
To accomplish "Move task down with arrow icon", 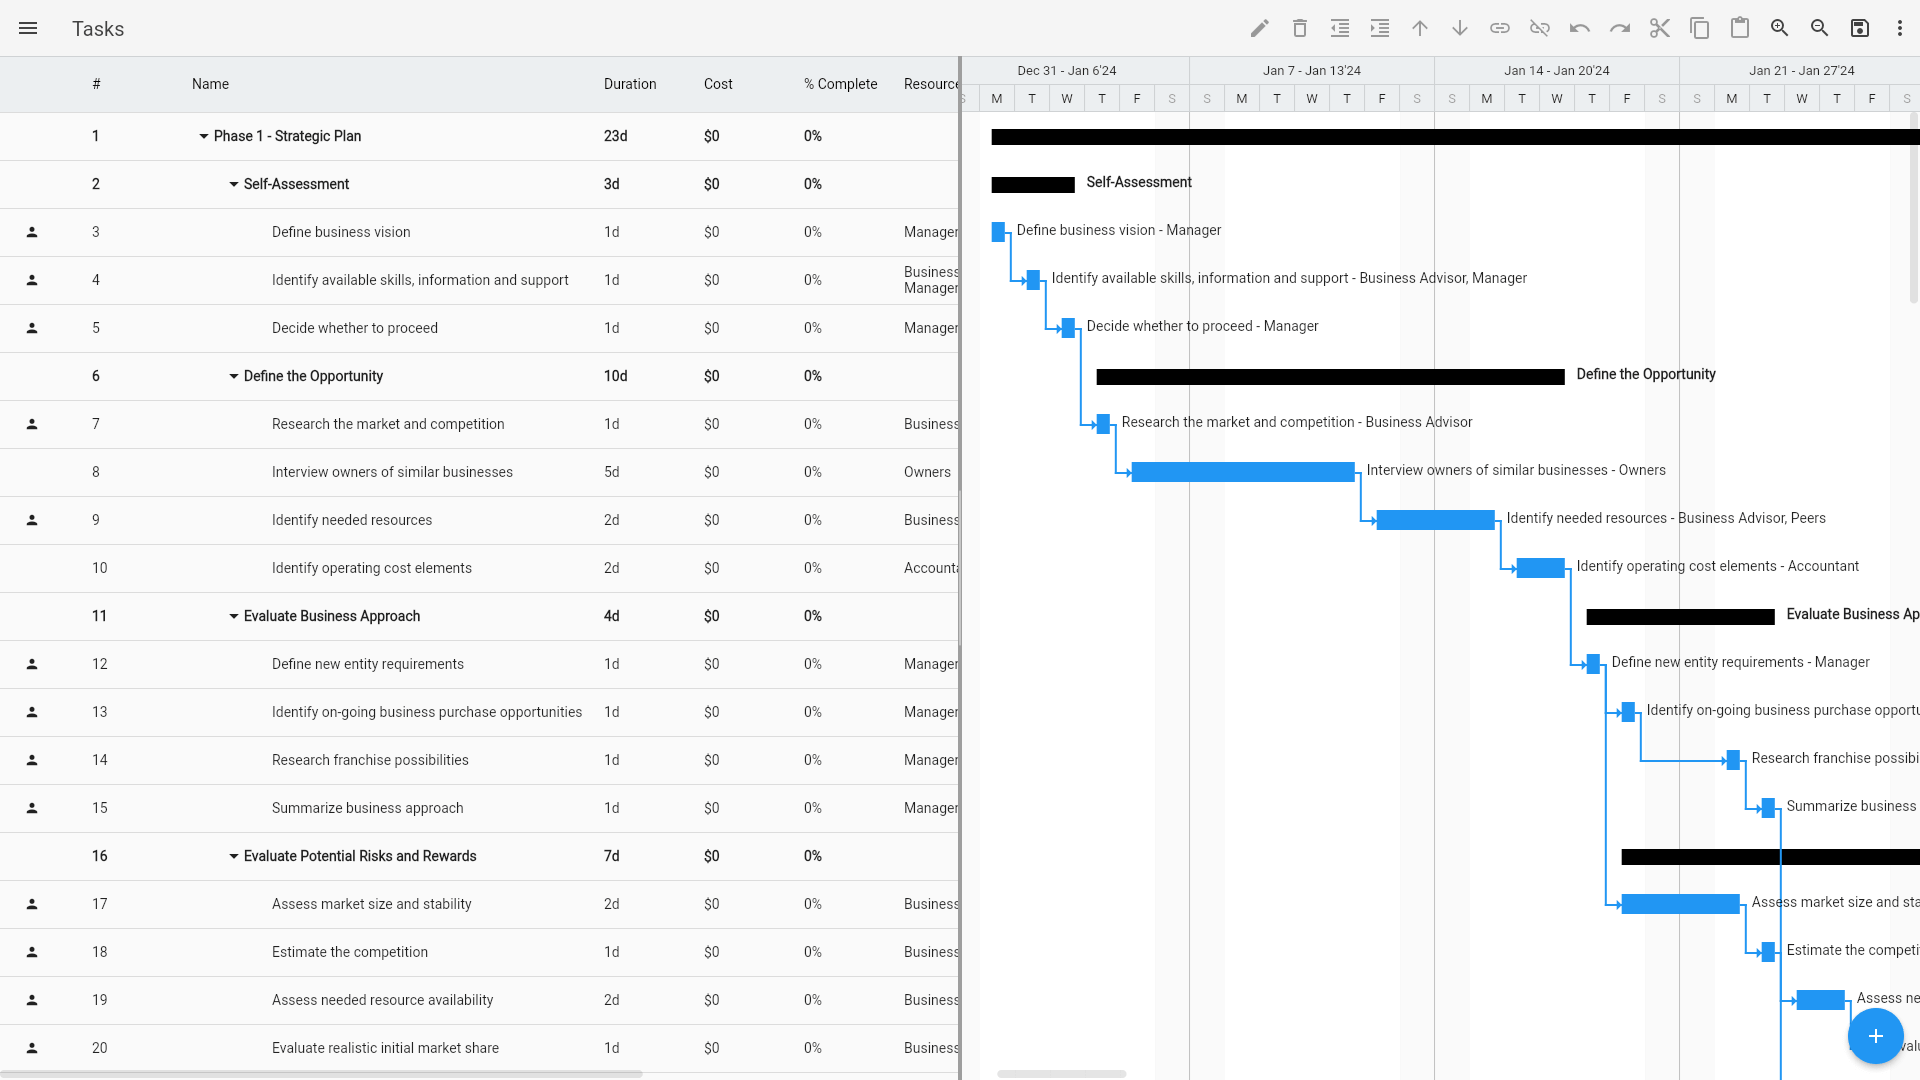I will point(1460,28).
